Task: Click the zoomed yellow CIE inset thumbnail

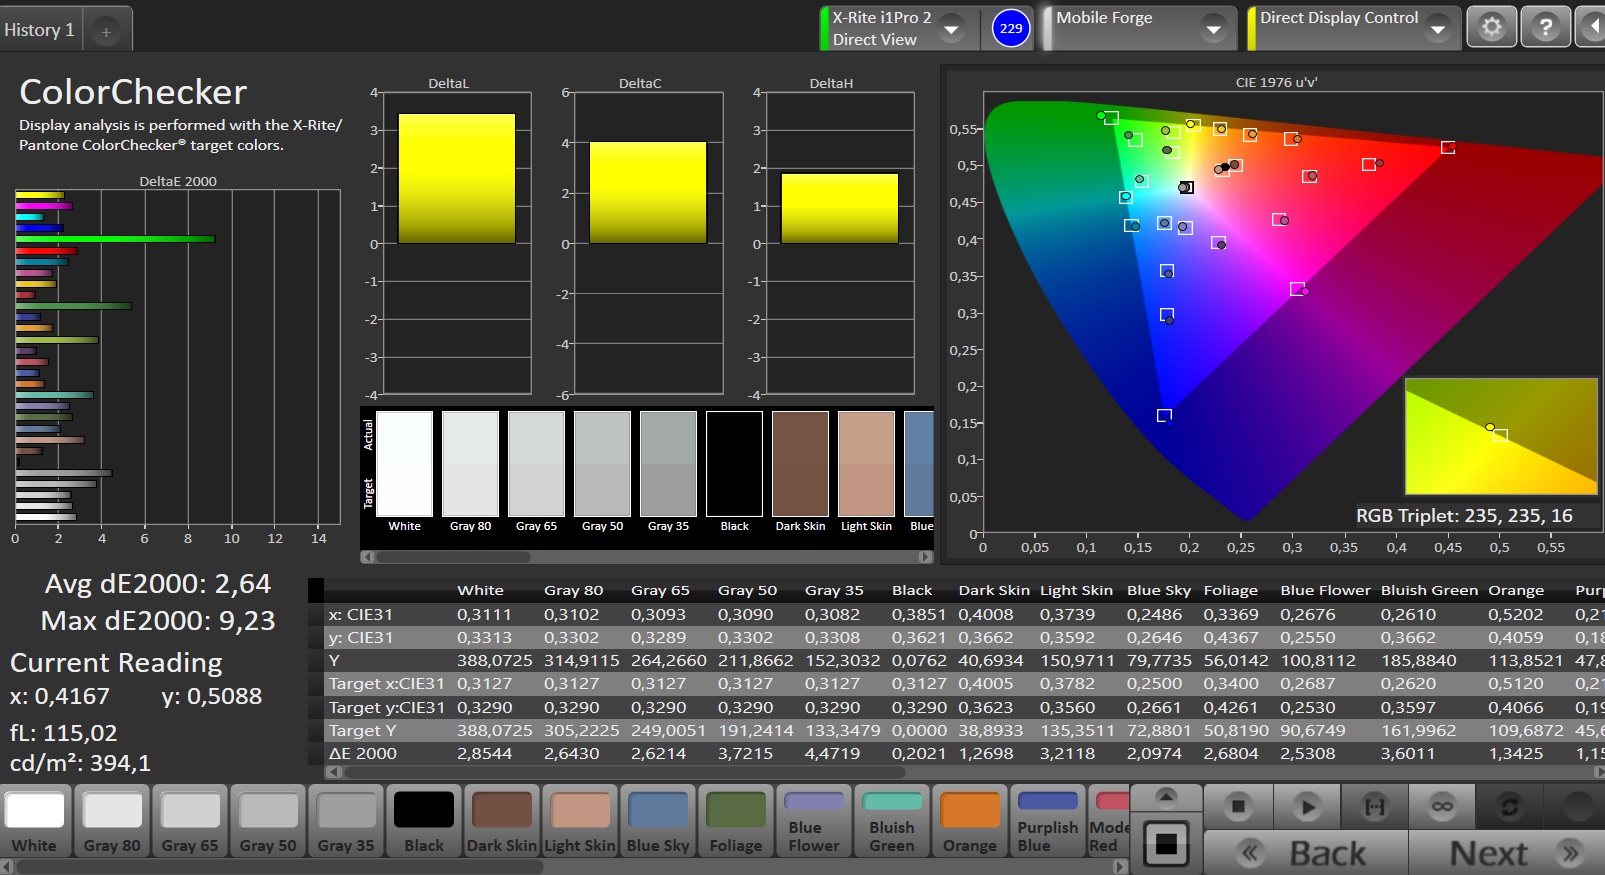Action: 1501,436
